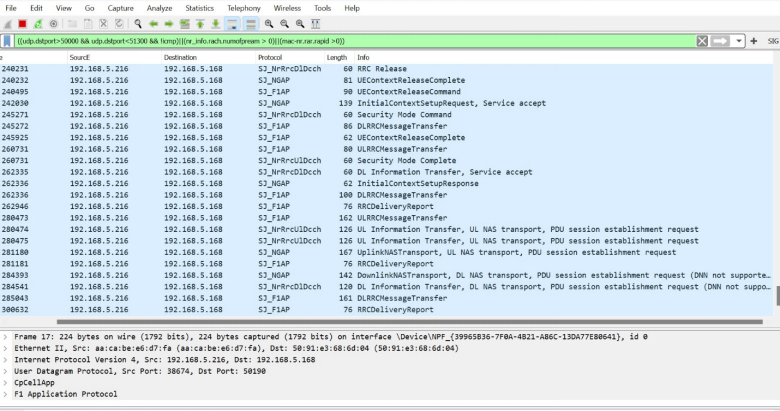The image size is (780, 411).
Task: Add a filter button with plus sign
Action: [x=753, y=41]
